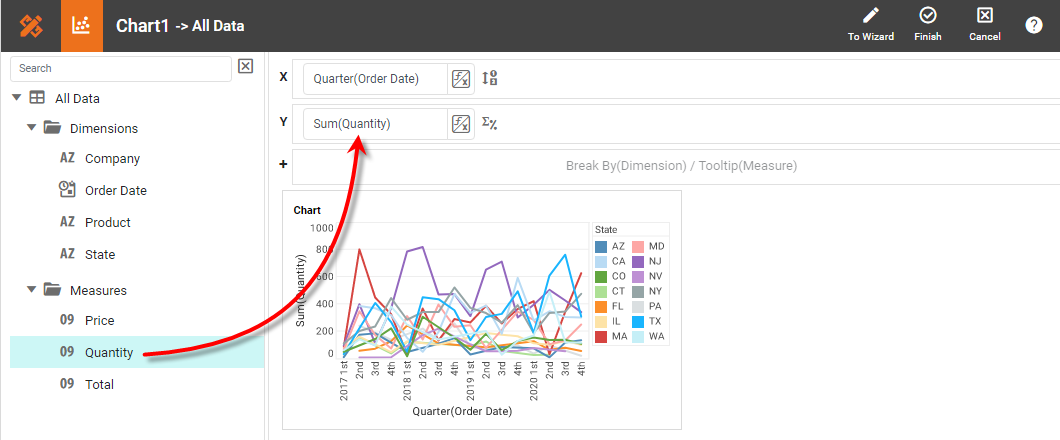This screenshot has height=440, width=1060.
Task: Click the NJ purple legend swatch
Action: click(x=638, y=261)
